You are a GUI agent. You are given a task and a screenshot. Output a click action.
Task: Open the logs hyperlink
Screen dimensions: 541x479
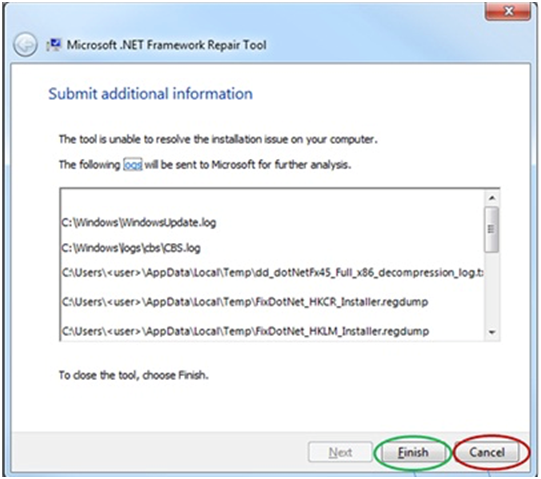(133, 165)
